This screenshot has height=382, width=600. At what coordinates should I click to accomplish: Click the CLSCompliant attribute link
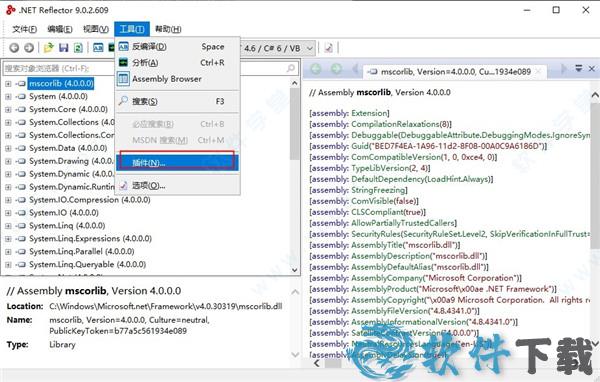click(x=377, y=212)
